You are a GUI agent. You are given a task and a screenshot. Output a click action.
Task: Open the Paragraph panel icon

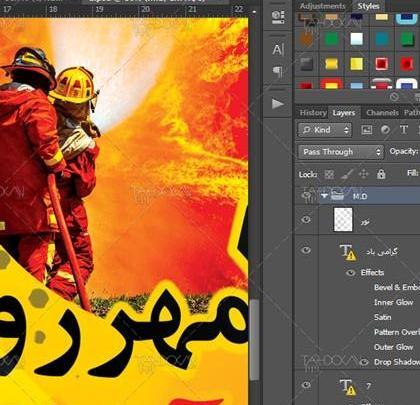278,72
